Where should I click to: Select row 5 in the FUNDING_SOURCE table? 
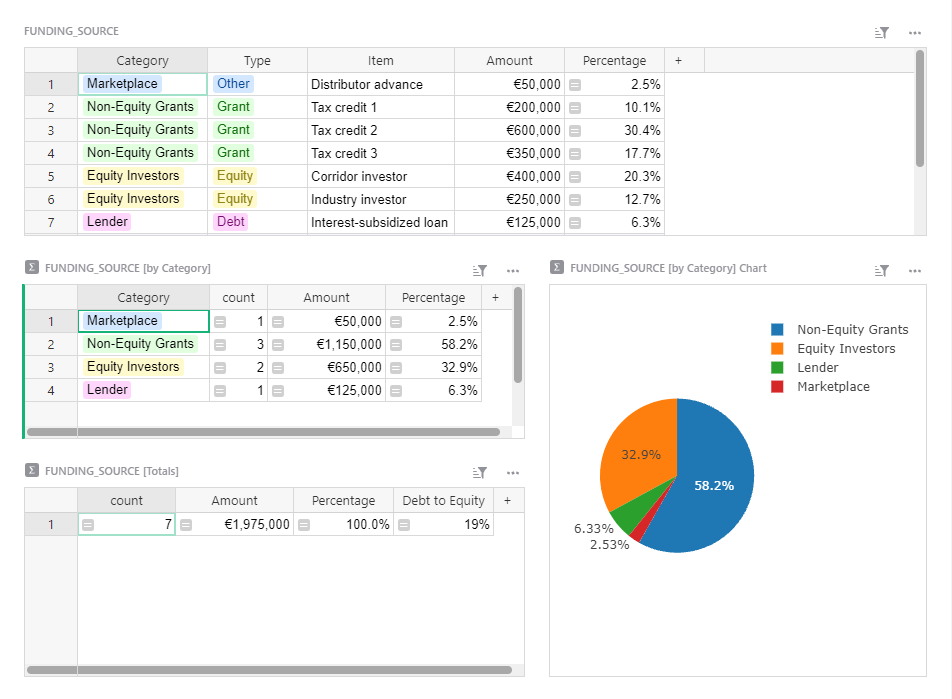tap(50, 176)
